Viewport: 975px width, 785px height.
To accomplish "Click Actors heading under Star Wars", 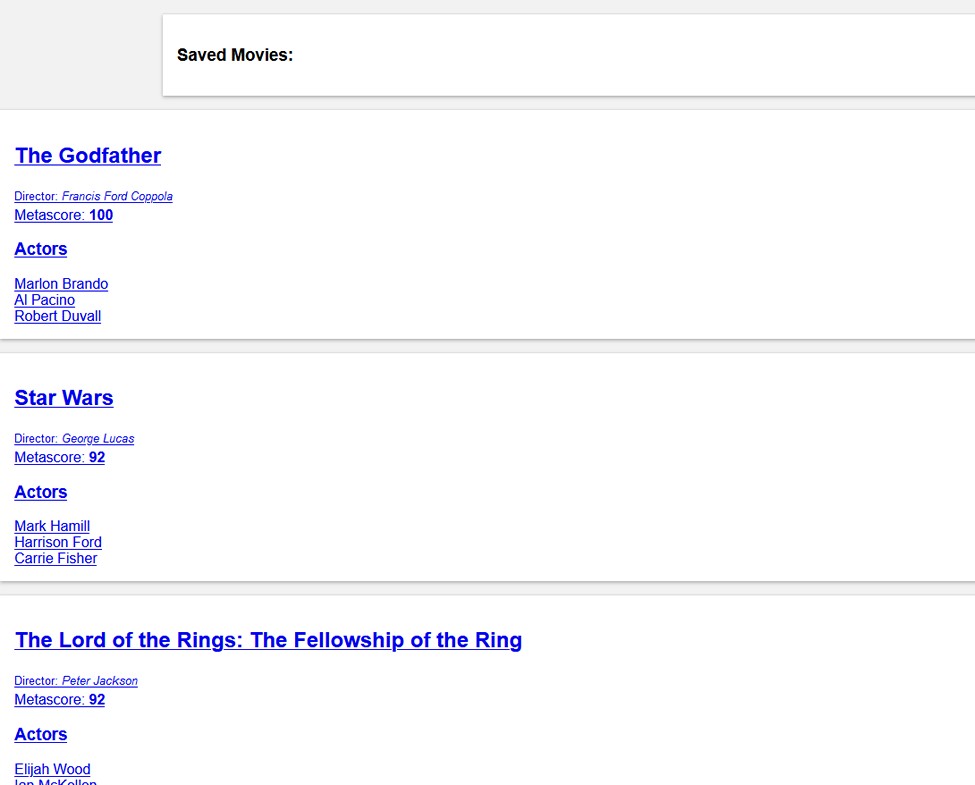I will (x=41, y=492).
